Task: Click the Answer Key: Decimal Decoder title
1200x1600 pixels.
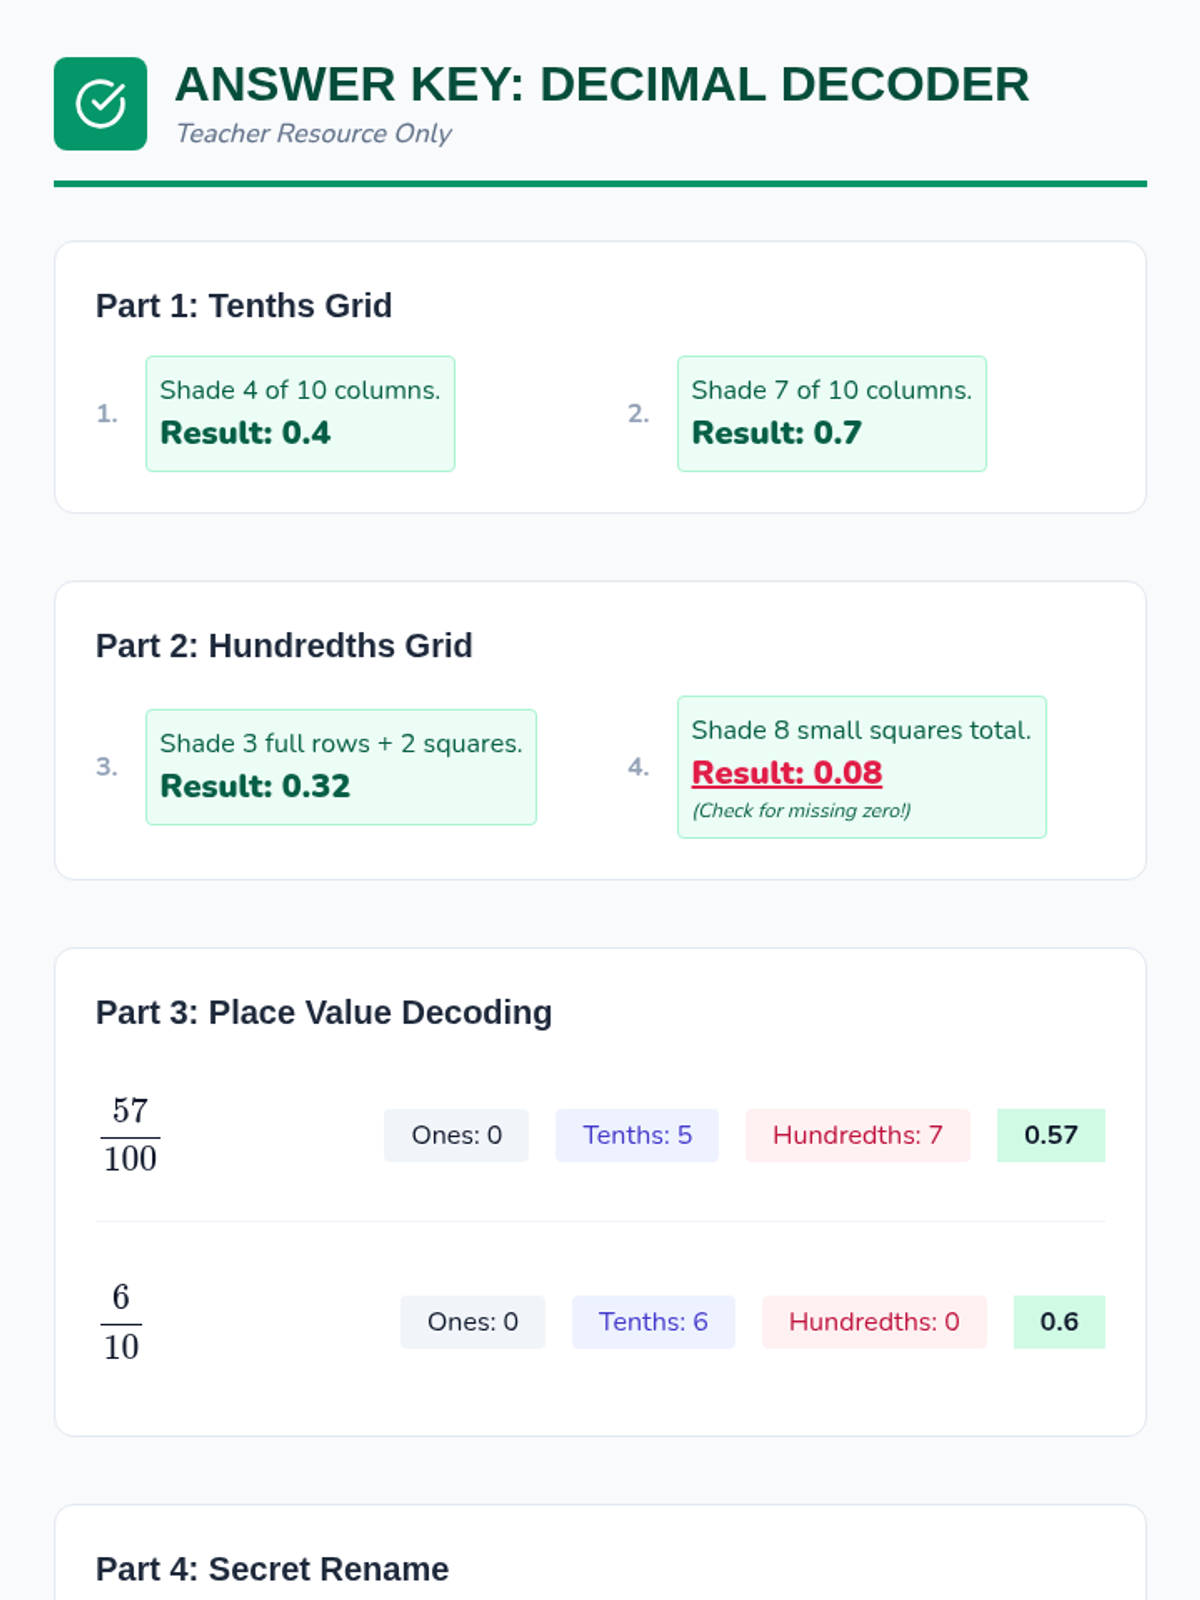Action: 601,84
